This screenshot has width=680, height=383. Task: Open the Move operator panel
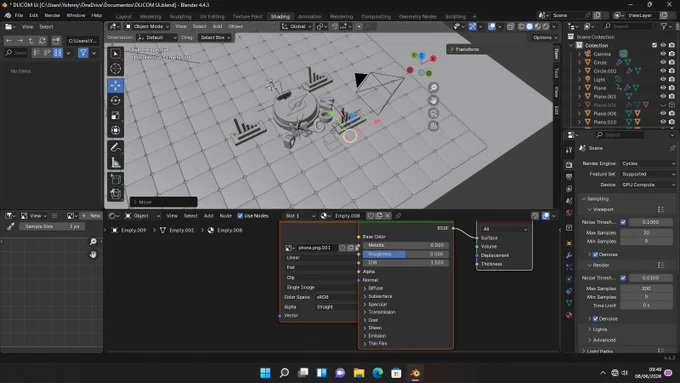pos(163,202)
